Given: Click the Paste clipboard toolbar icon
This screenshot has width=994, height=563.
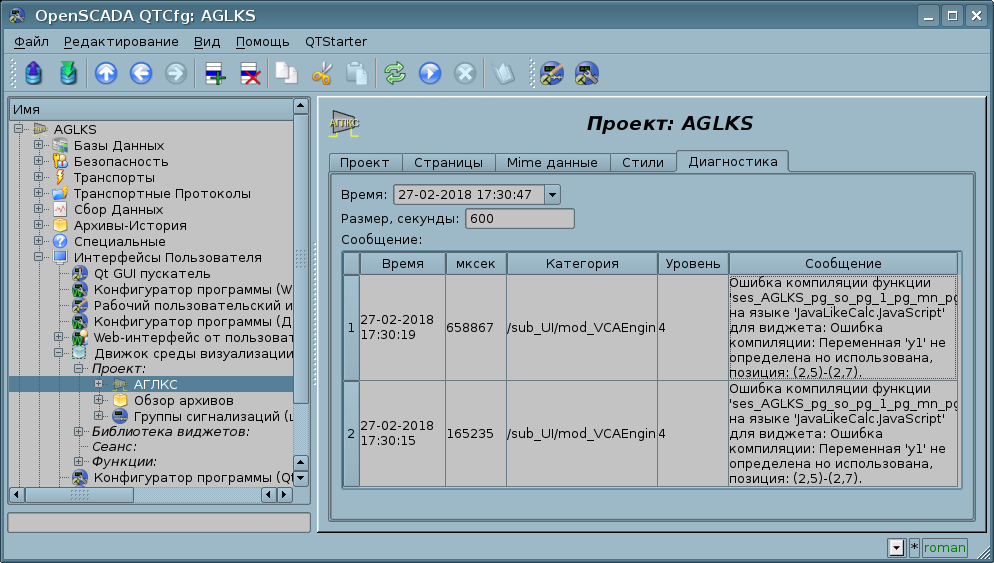Looking at the screenshot, I should 356,74.
